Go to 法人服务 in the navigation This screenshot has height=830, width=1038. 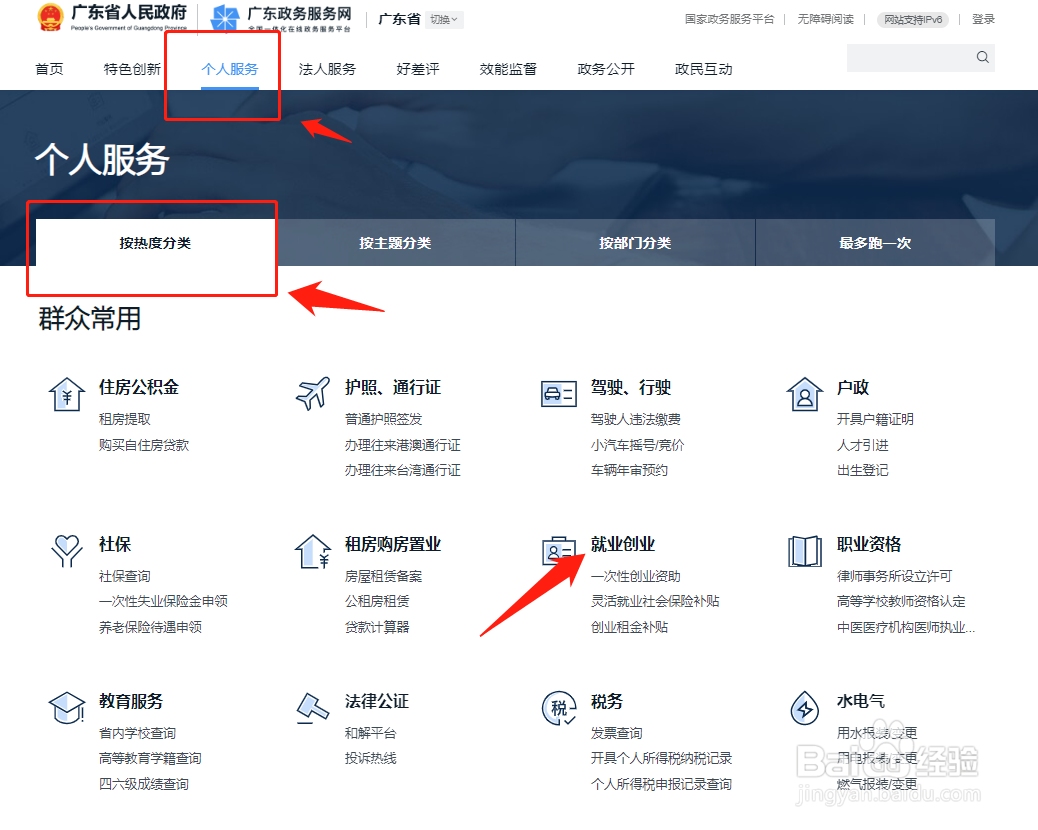point(327,70)
